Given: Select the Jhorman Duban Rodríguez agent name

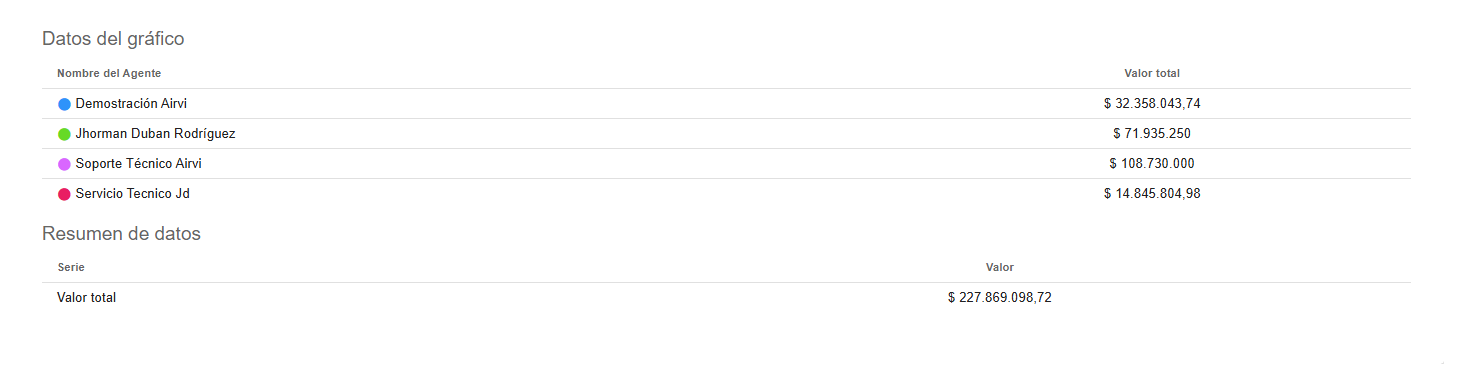Looking at the screenshot, I should click(x=156, y=134).
